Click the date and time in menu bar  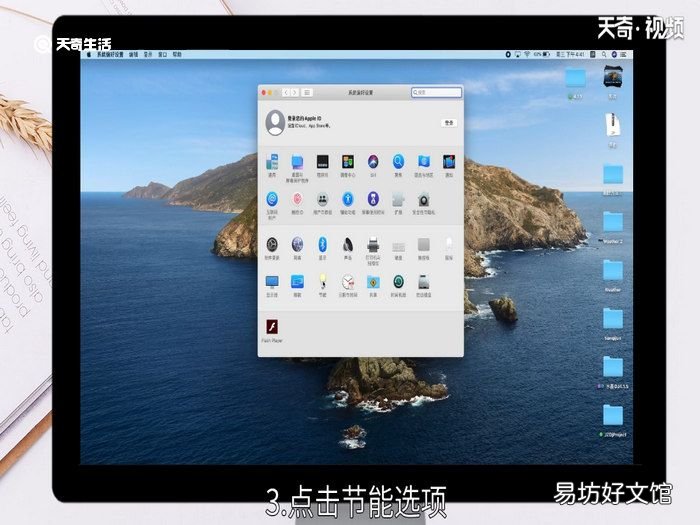[570, 54]
